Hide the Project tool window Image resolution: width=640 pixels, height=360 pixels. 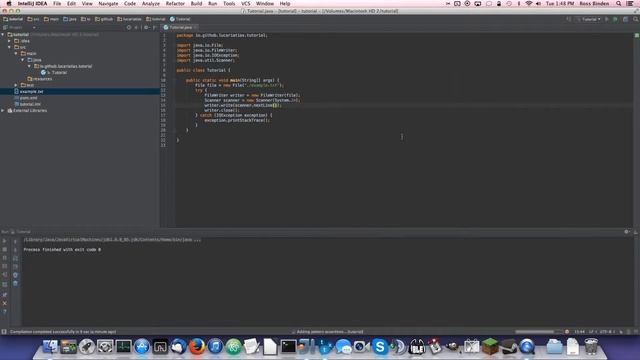pyautogui.click(x=154, y=27)
